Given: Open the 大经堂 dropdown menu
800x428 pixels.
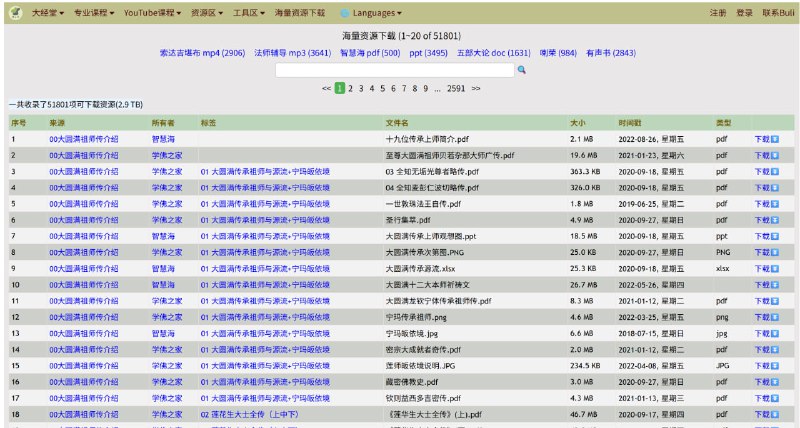Looking at the screenshot, I should 48,13.
